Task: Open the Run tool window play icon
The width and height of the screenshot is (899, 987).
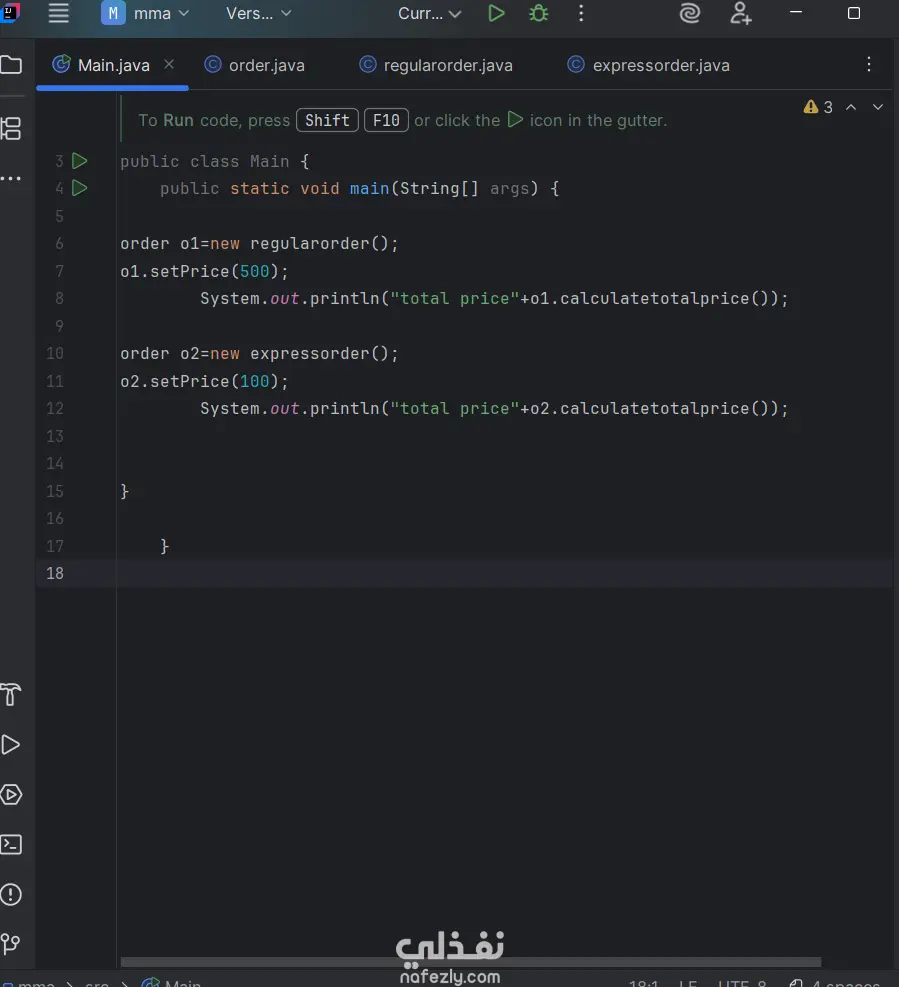Action: point(11,745)
